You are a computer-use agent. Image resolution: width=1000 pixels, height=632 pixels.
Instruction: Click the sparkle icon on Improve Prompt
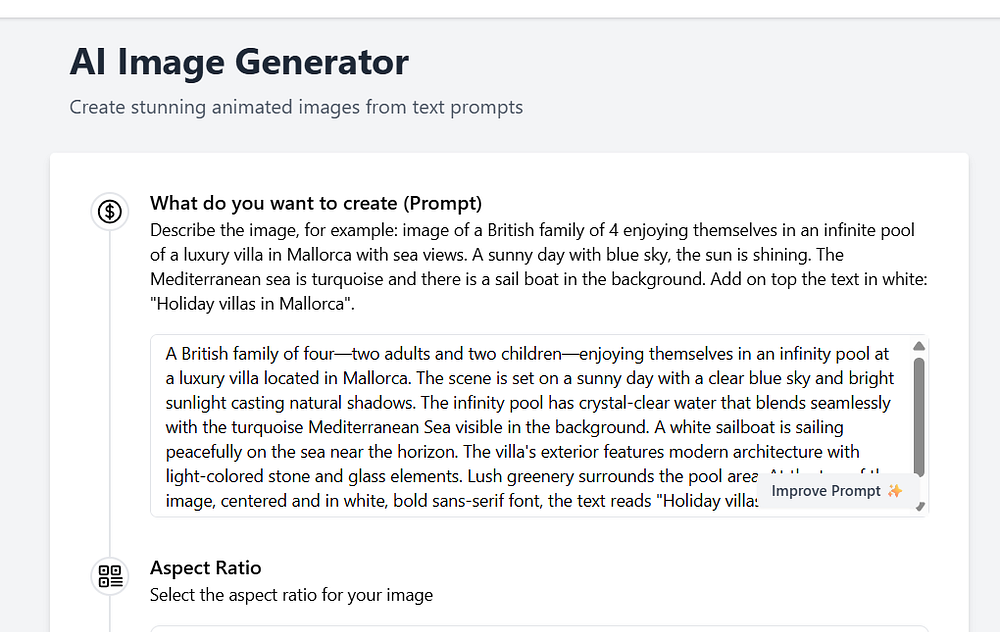(x=895, y=491)
